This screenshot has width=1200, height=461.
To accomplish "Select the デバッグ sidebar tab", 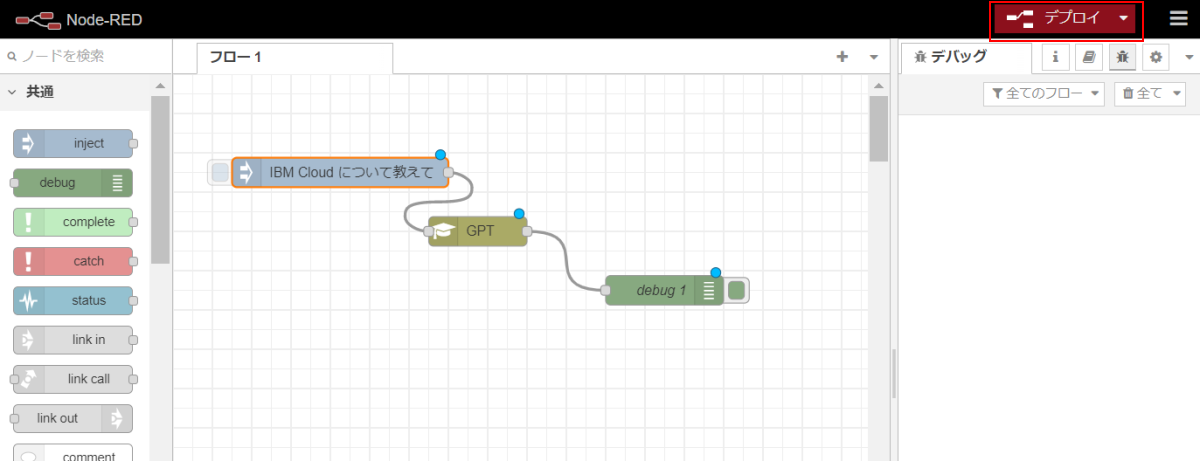I will point(966,58).
